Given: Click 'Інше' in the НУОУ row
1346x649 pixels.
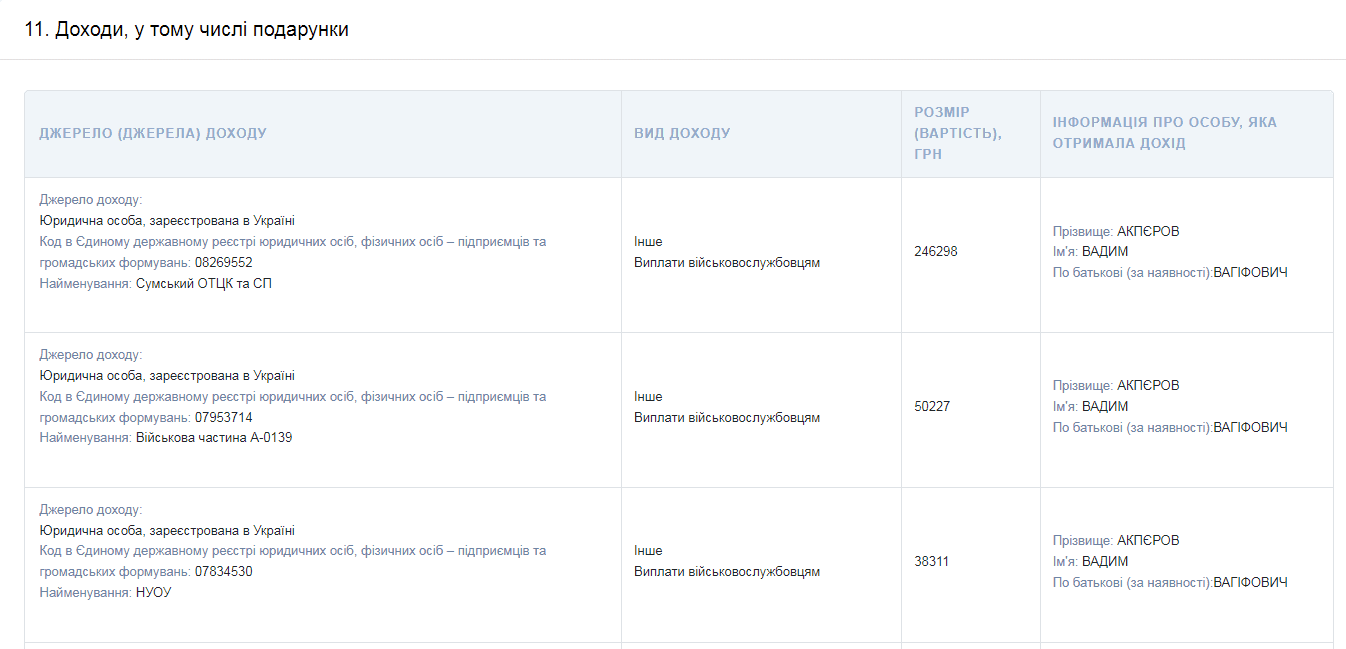Looking at the screenshot, I should pyautogui.click(x=648, y=551).
